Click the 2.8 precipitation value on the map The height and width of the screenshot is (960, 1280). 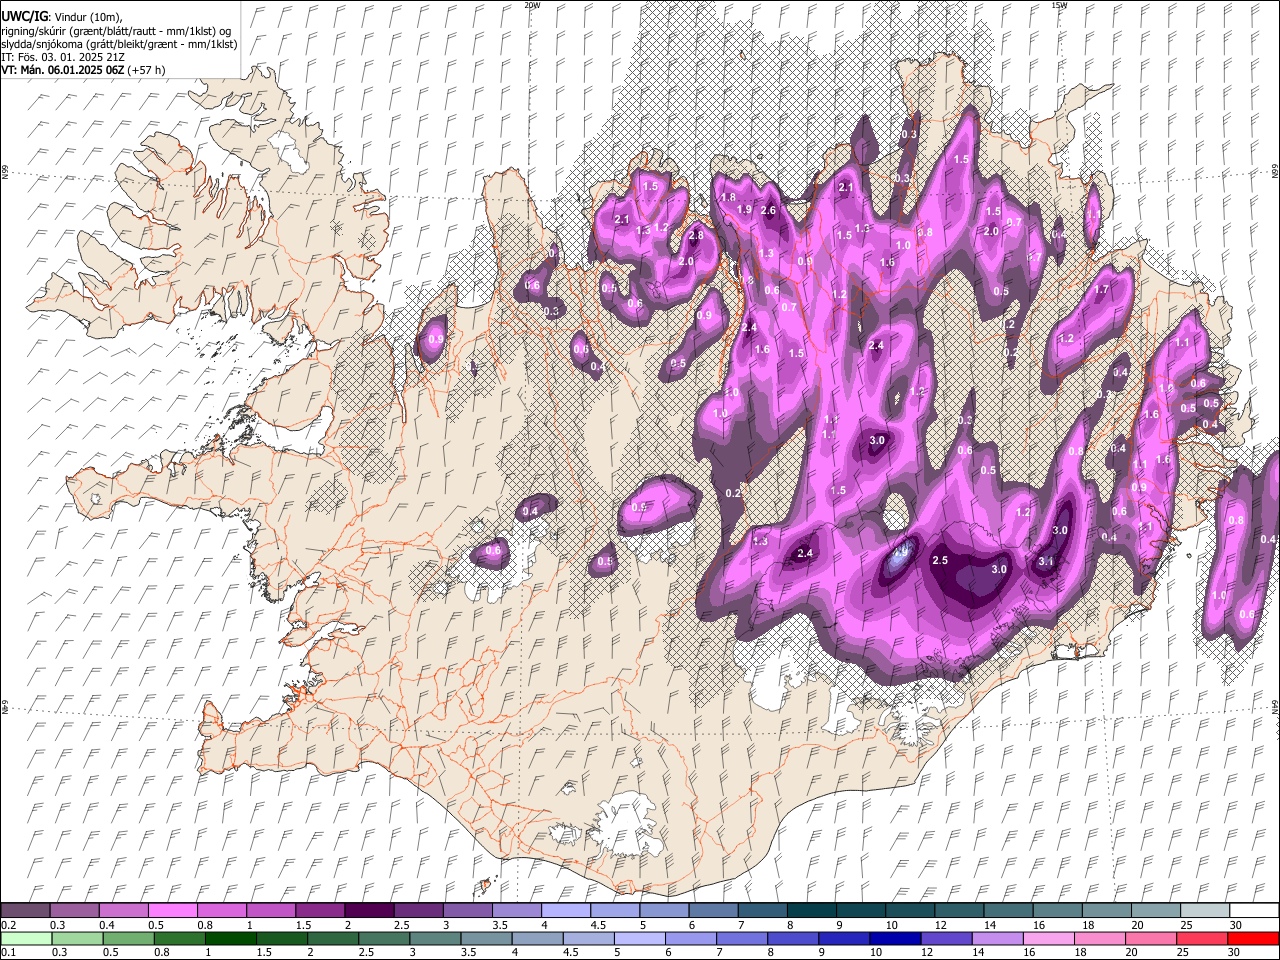[x=697, y=236]
